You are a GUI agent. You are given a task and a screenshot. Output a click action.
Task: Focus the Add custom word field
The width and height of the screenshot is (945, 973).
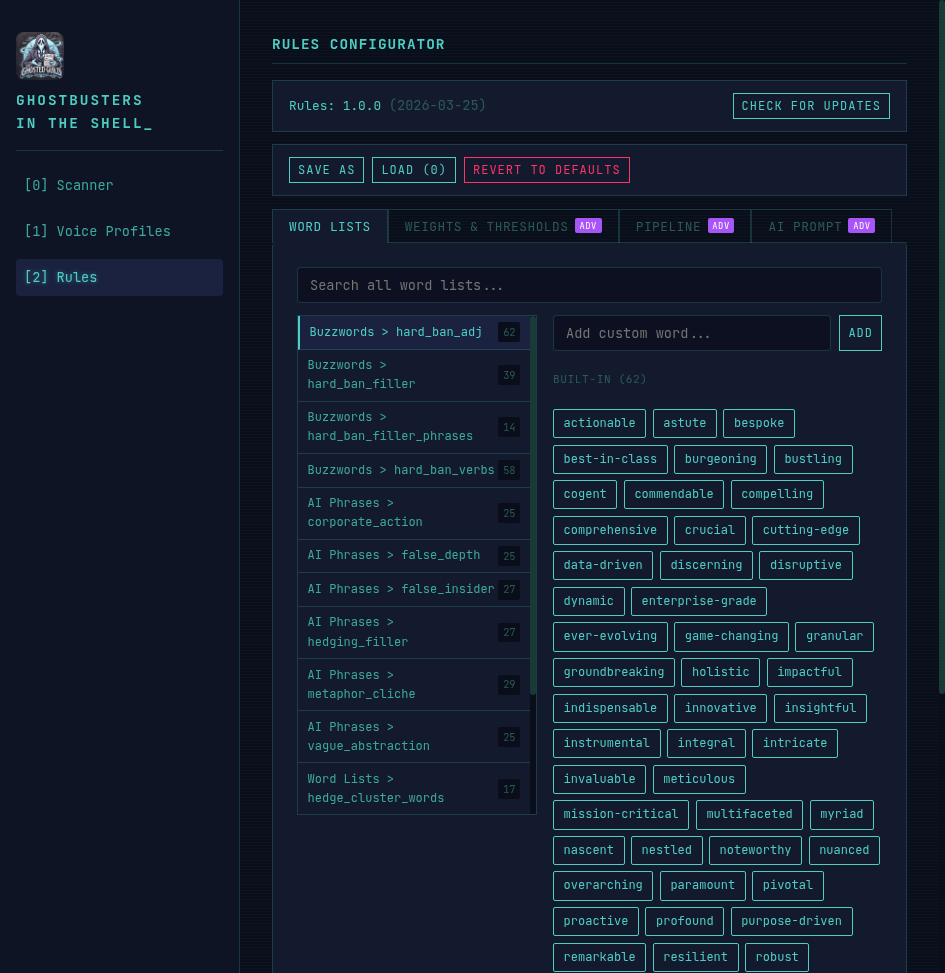click(692, 333)
